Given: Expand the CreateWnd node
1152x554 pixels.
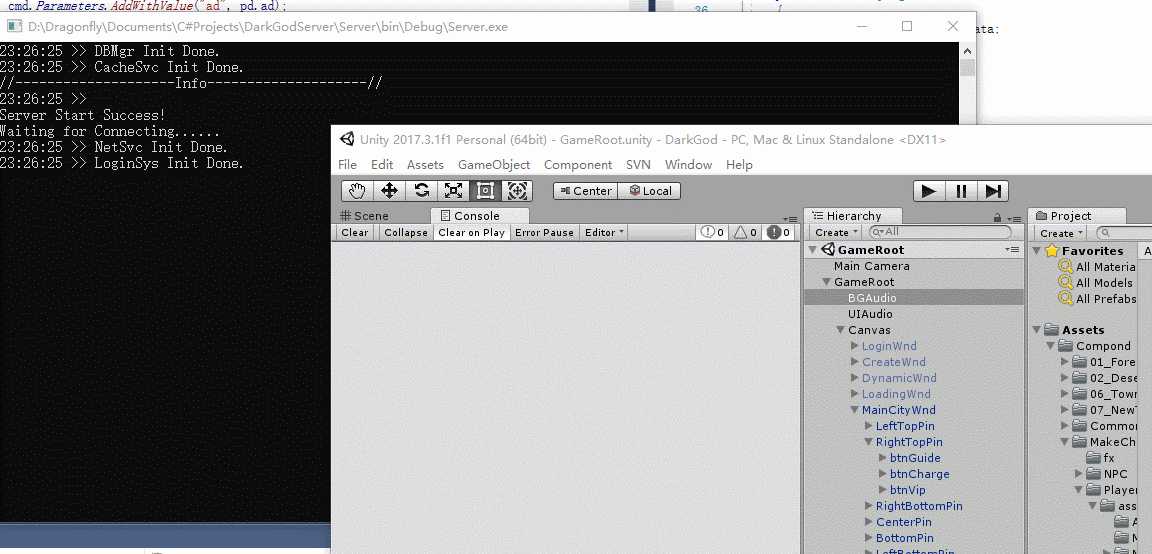Looking at the screenshot, I should click(x=854, y=362).
